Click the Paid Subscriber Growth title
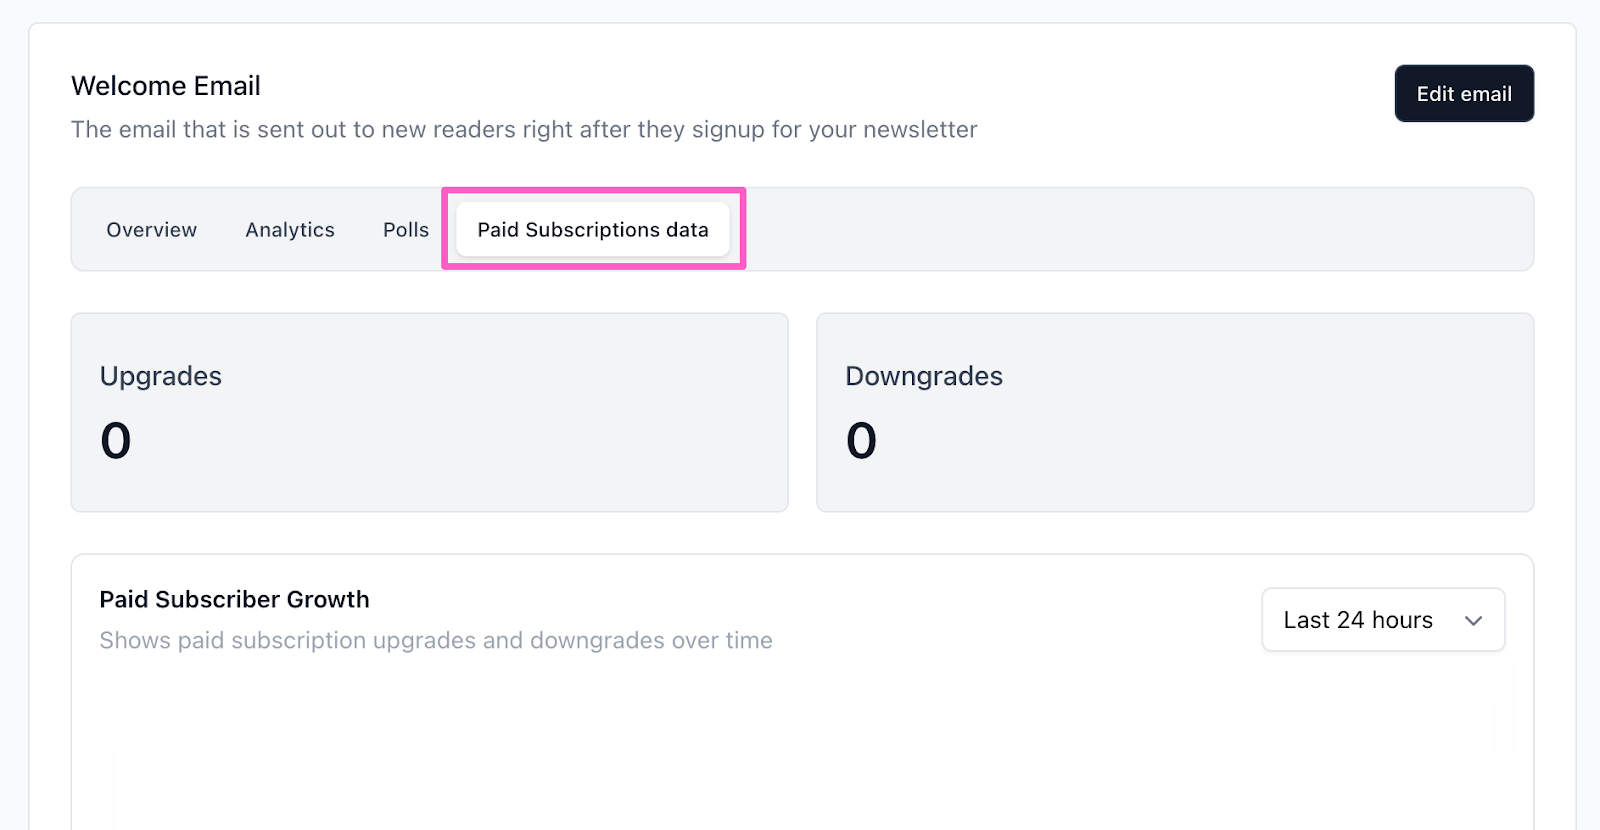 point(234,599)
